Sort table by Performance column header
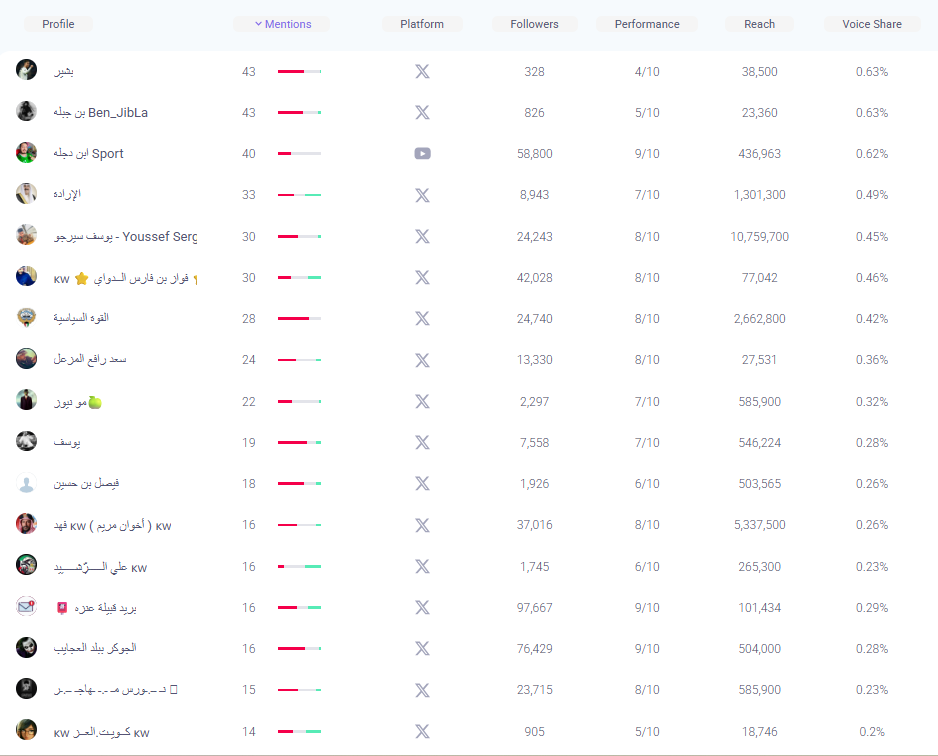 [x=647, y=24]
